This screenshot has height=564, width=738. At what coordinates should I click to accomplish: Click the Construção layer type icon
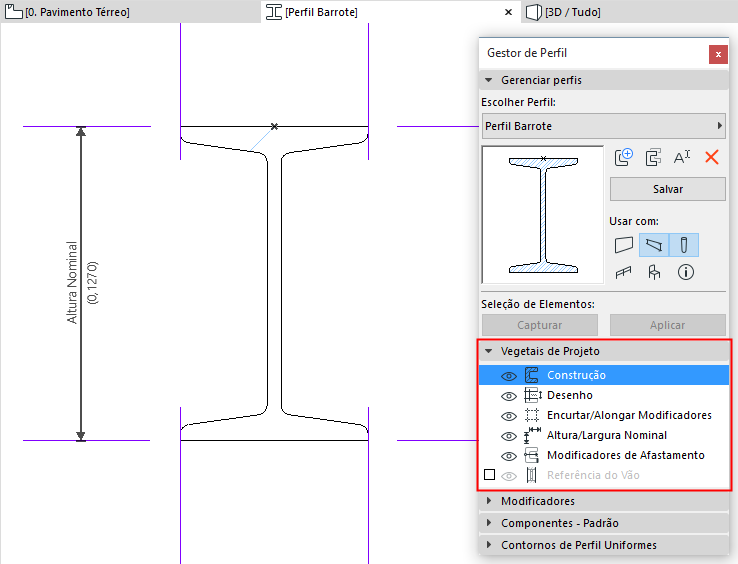click(532, 375)
